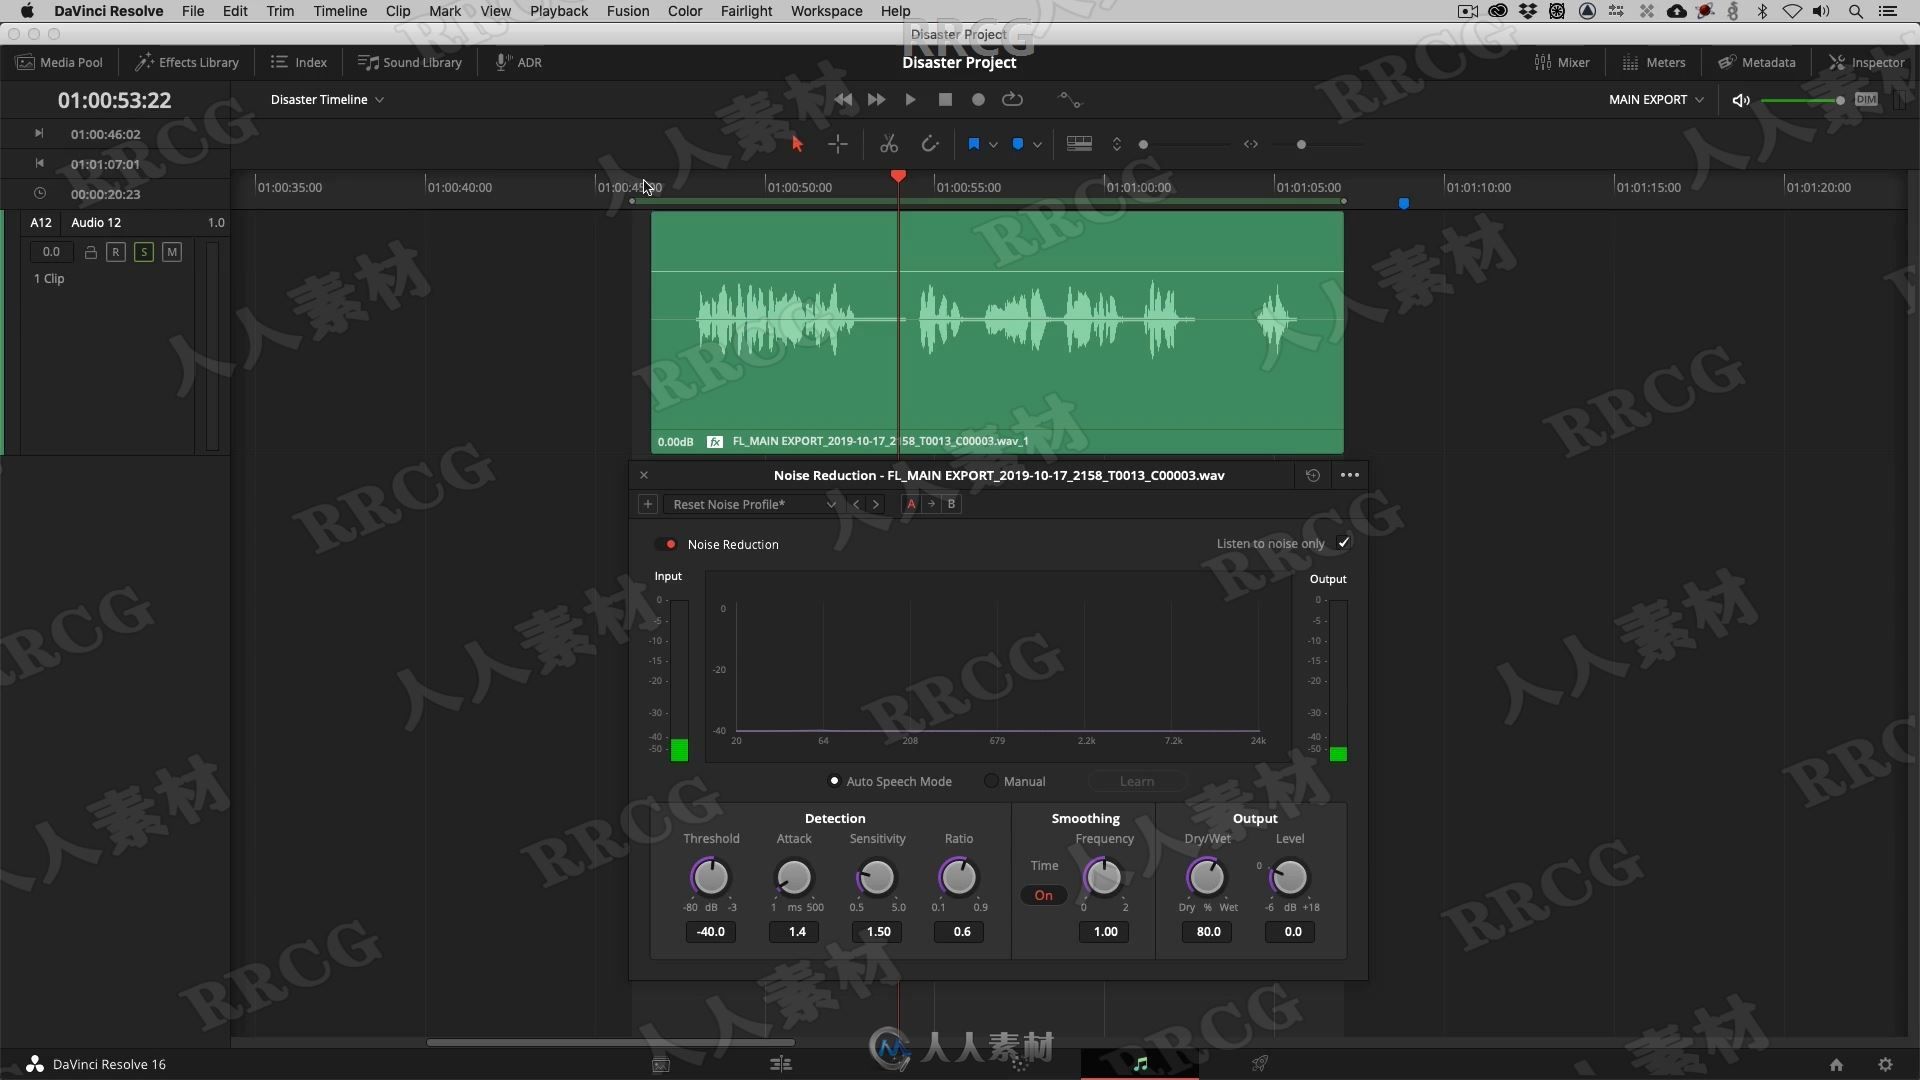Screen dimensions: 1920x1080
Task: Click the speaker mute icon
Action: (x=1741, y=100)
